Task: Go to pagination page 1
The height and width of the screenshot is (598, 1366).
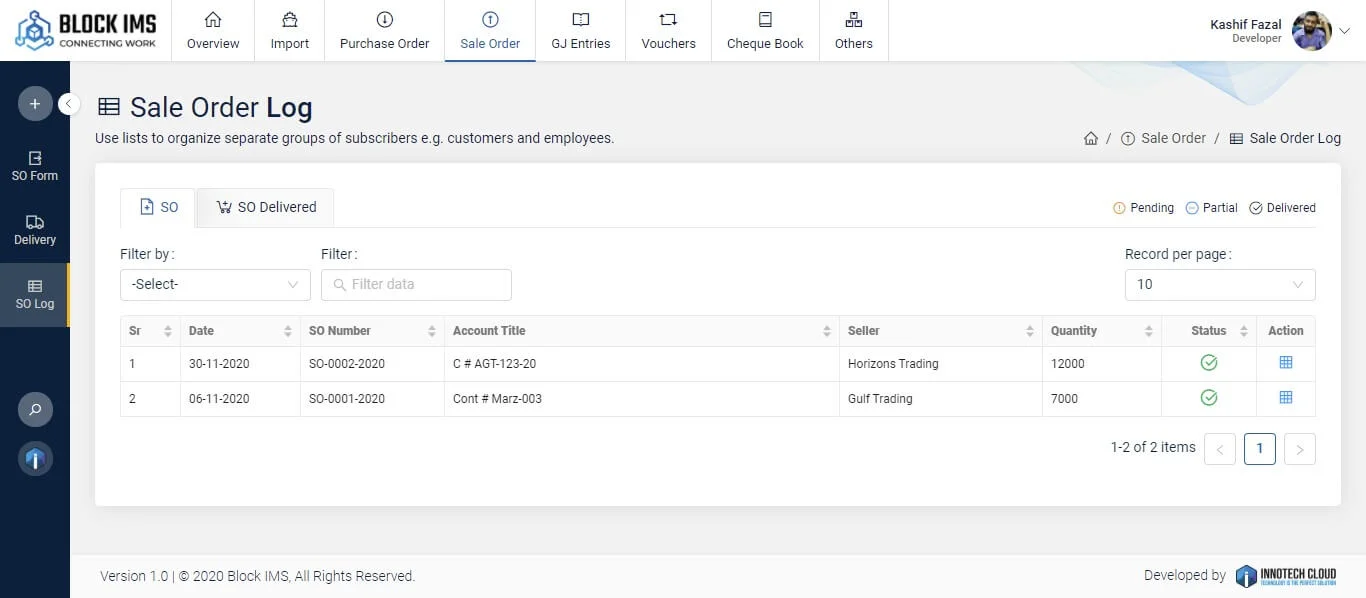Action: [1259, 449]
